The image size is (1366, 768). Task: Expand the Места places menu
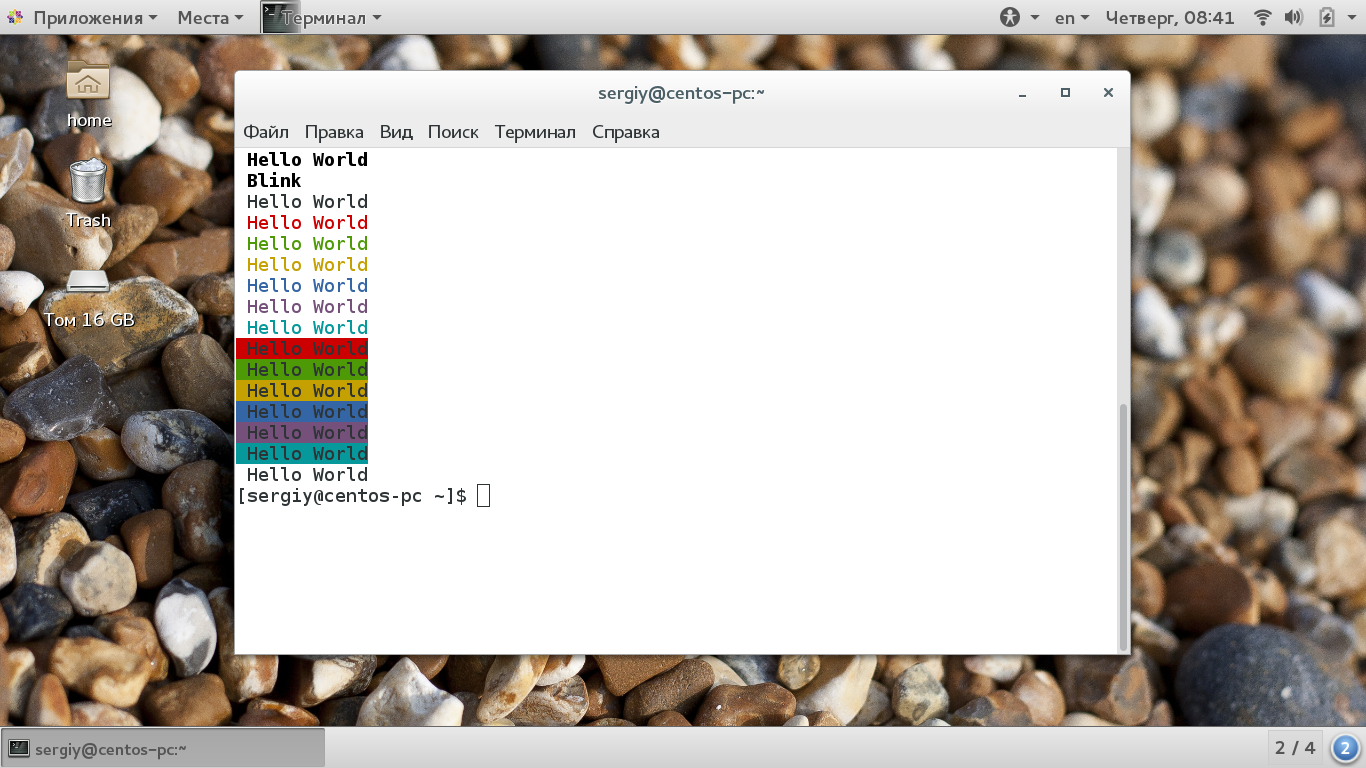[210, 17]
